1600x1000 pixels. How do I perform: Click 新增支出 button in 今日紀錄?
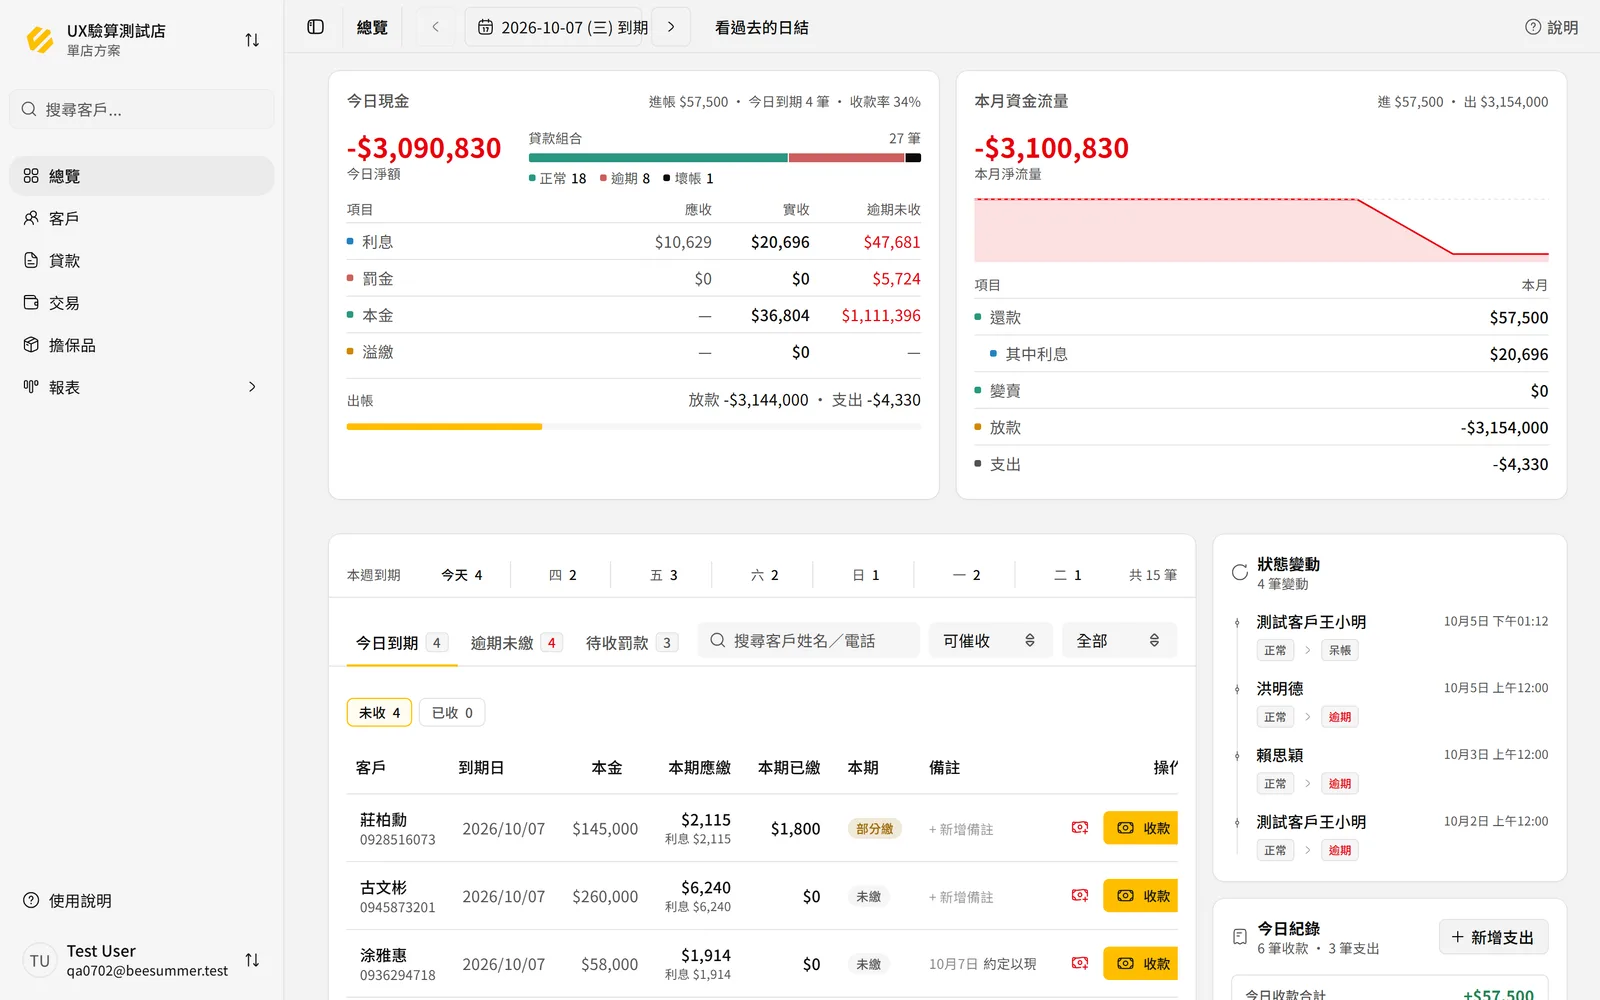[1494, 937]
